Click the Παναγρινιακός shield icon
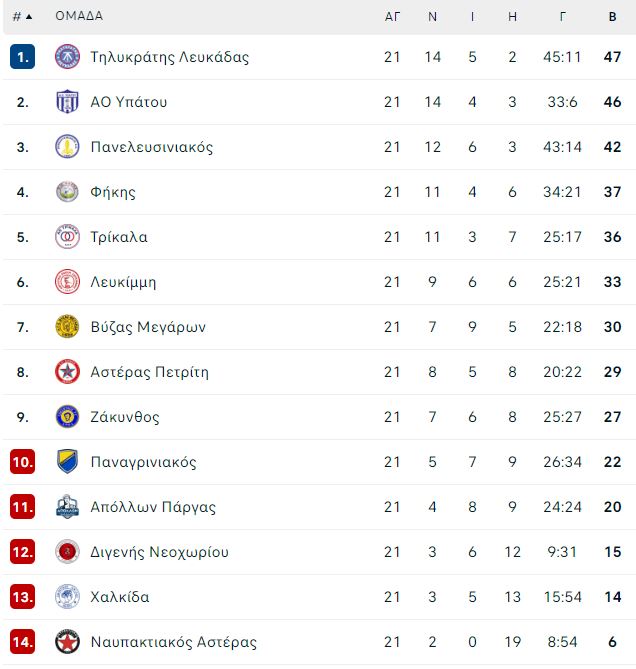The height and width of the screenshot is (669, 636). [x=67, y=461]
